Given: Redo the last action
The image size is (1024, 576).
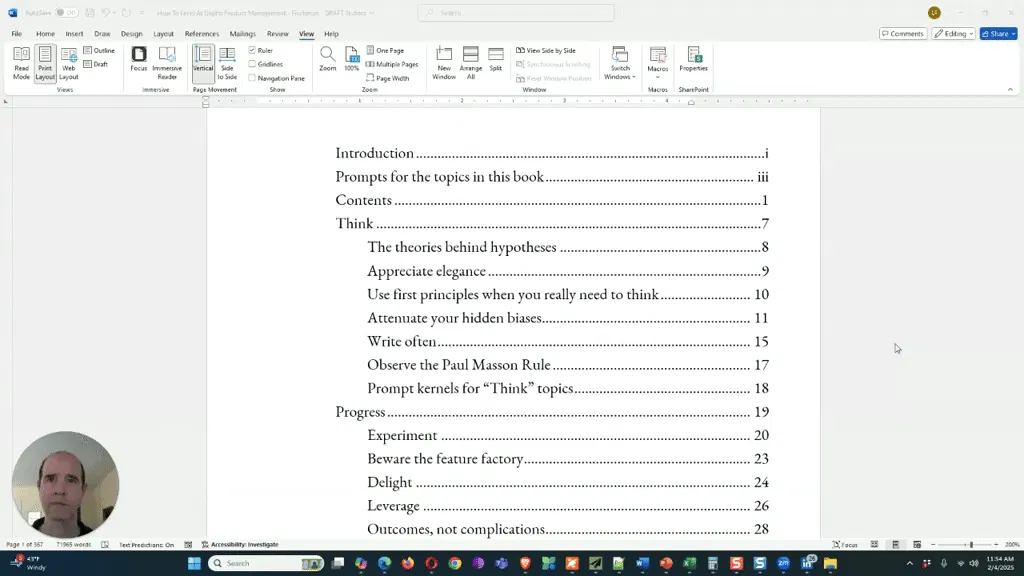Looking at the screenshot, I should (x=126, y=12).
